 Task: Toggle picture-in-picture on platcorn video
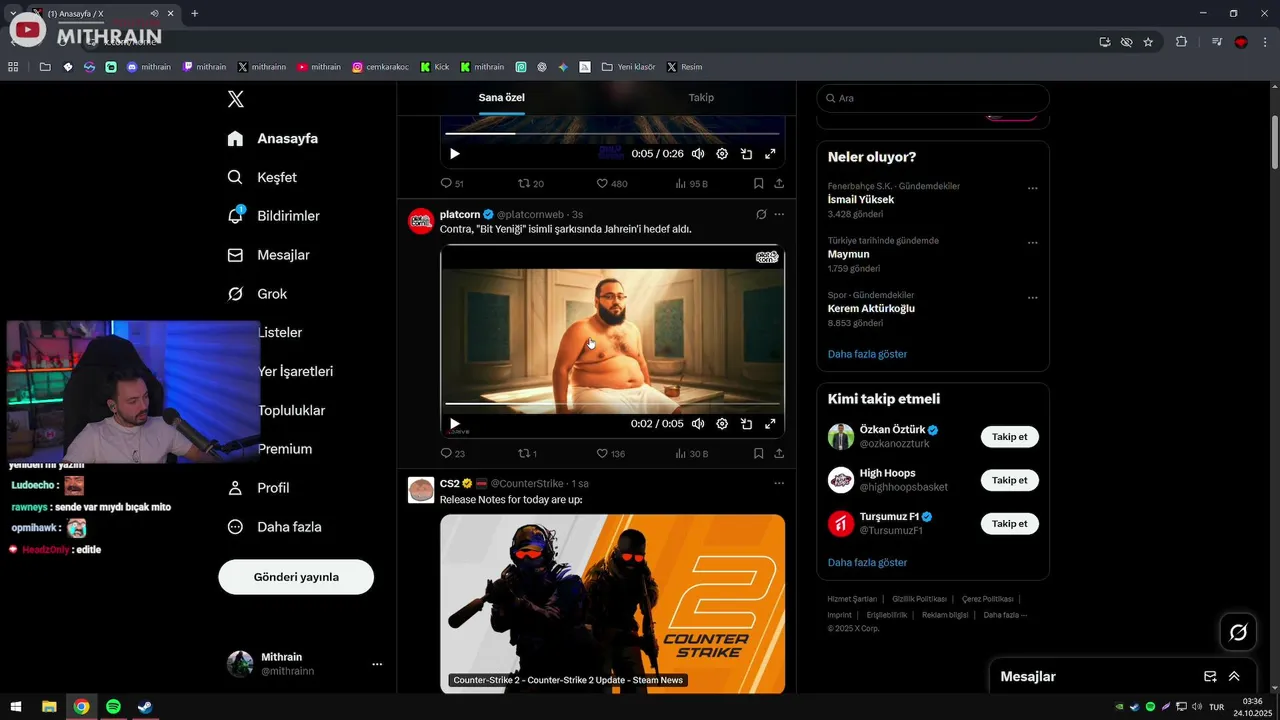click(746, 424)
